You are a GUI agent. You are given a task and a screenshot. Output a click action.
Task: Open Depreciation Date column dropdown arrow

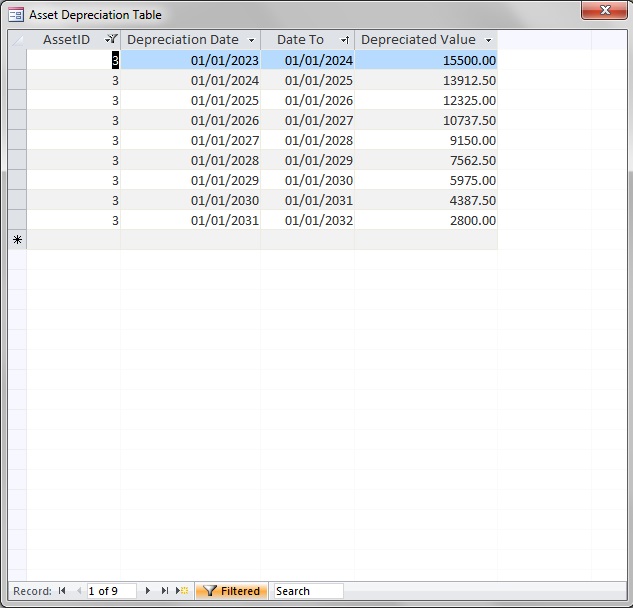point(251,41)
